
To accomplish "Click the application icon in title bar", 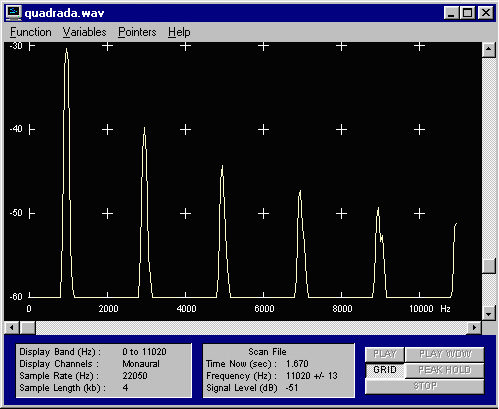I will coord(14,13).
